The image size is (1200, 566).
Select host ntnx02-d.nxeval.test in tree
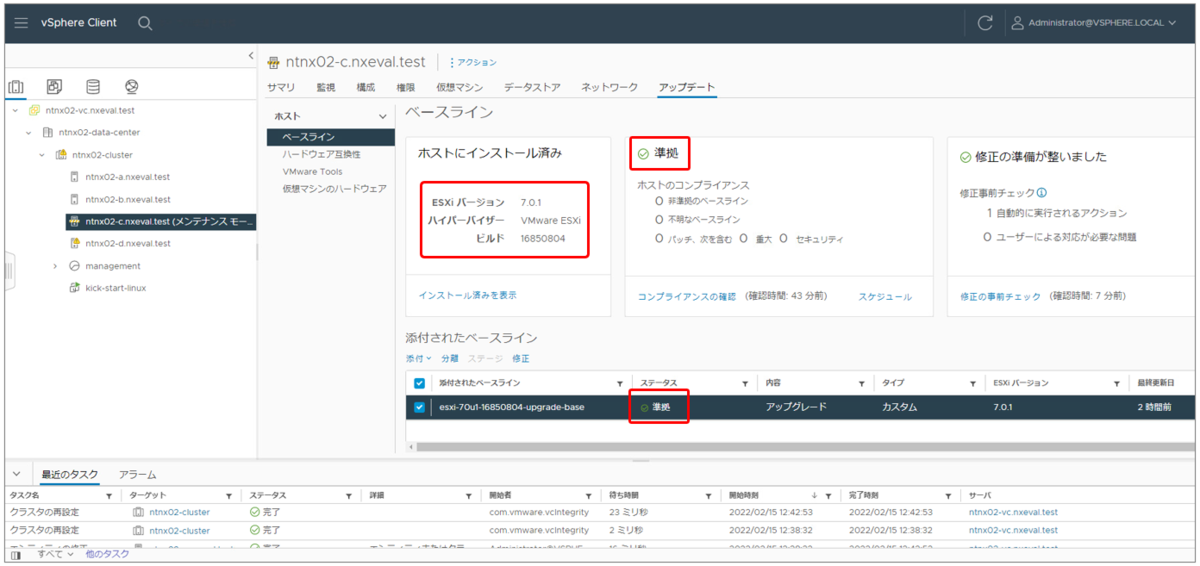[x=128, y=243]
